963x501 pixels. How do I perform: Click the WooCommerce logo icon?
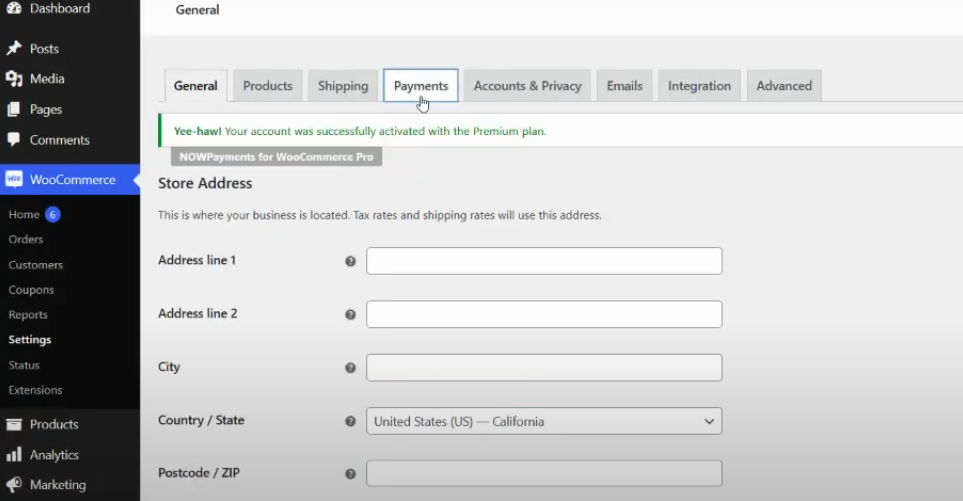[x=14, y=180]
